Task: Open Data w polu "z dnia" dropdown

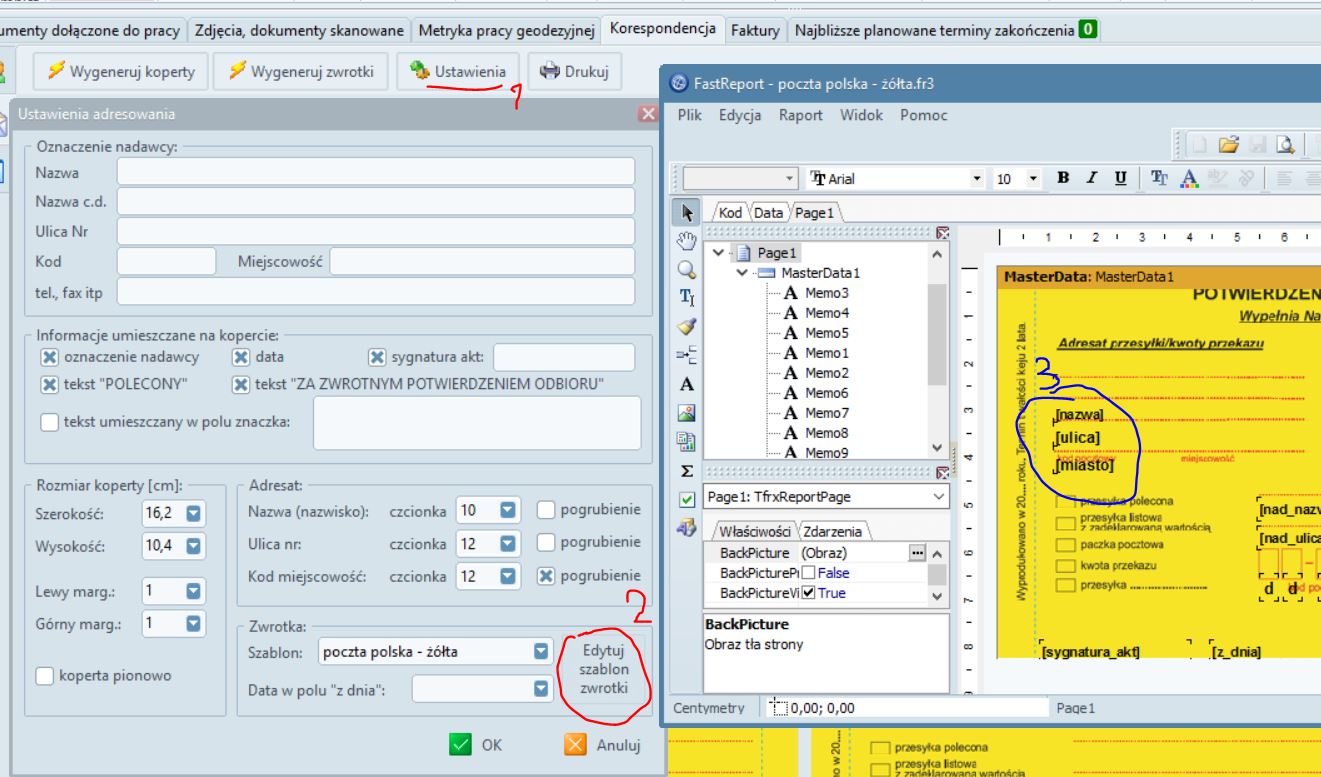Action: pos(541,689)
